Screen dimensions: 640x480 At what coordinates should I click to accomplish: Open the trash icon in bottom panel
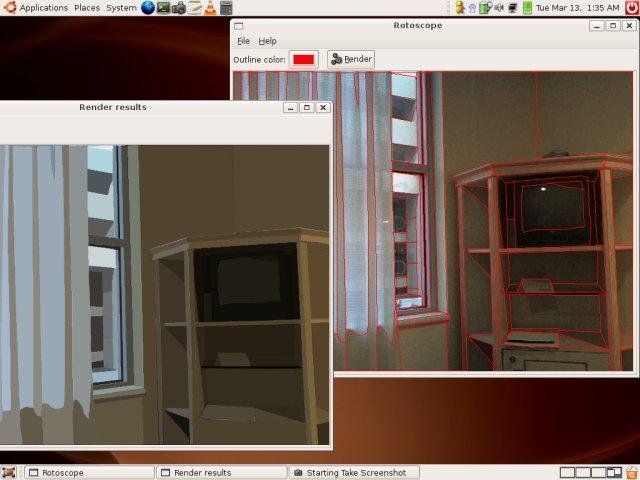(x=632, y=473)
